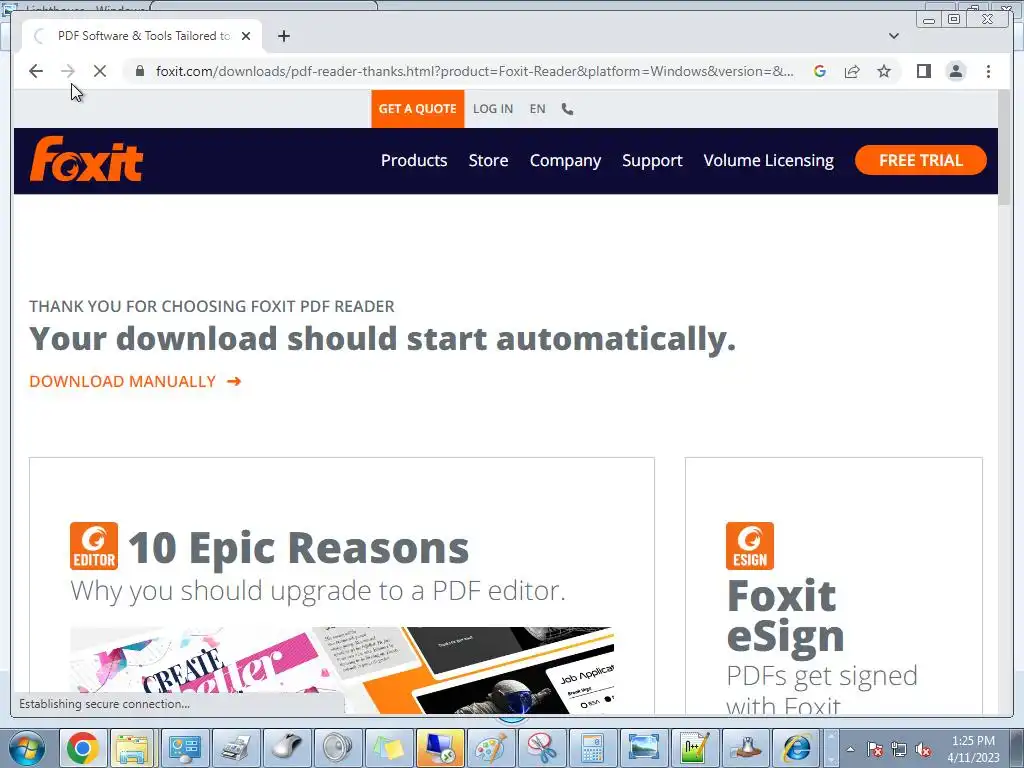The image size is (1024, 768).
Task: Open a new browser tab
Action: coord(283,36)
